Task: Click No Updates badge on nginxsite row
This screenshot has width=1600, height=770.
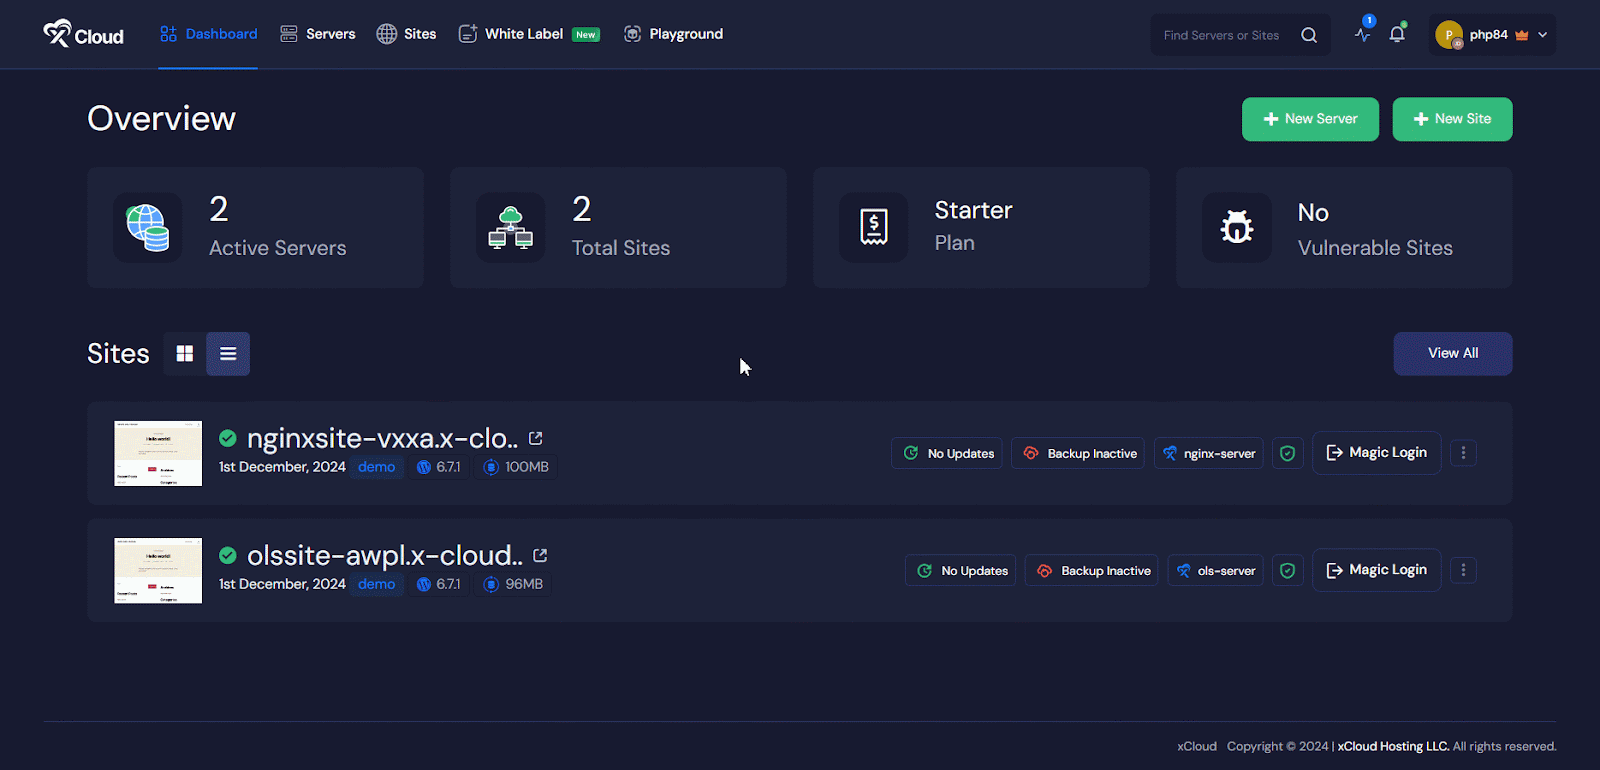Action: click(x=947, y=453)
